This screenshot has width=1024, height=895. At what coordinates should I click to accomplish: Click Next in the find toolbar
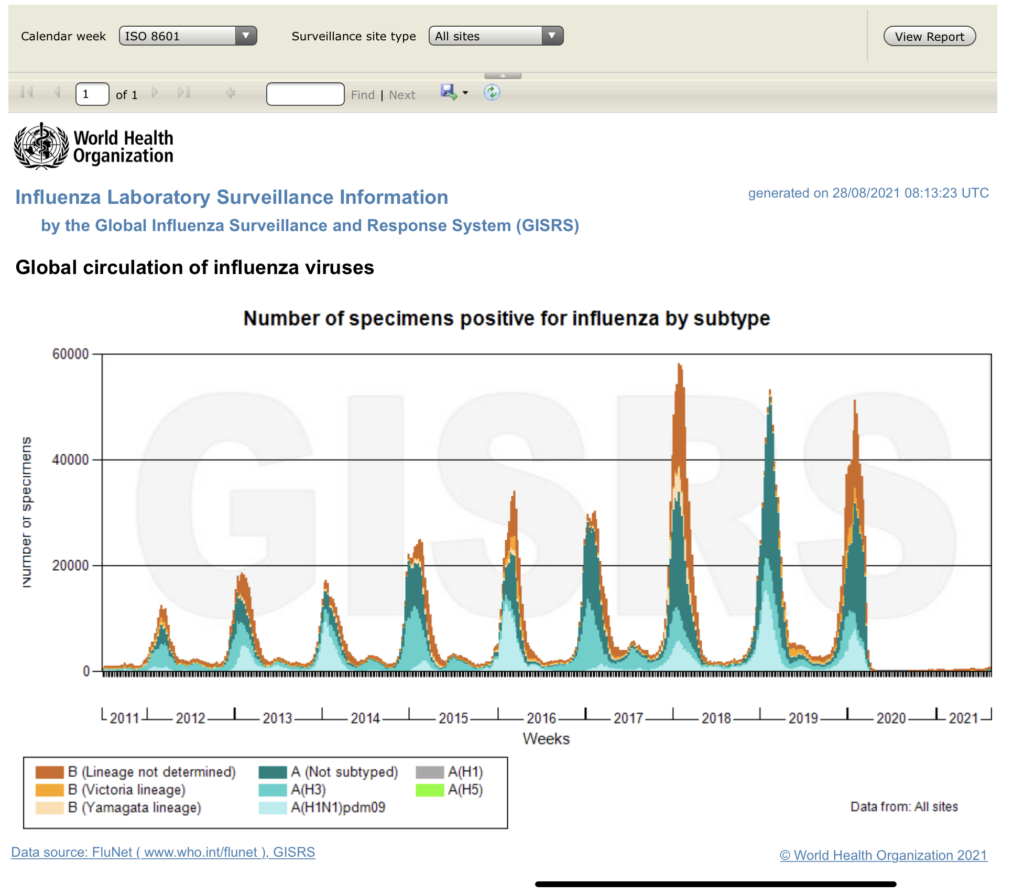402,95
